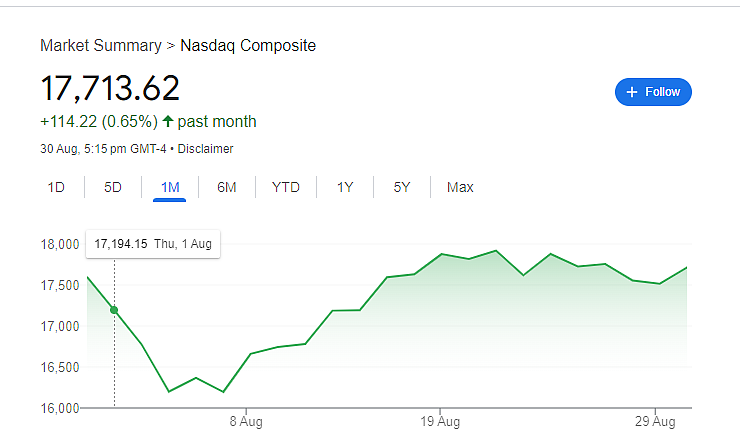Click the 19 Aug date axis label

click(x=440, y=421)
